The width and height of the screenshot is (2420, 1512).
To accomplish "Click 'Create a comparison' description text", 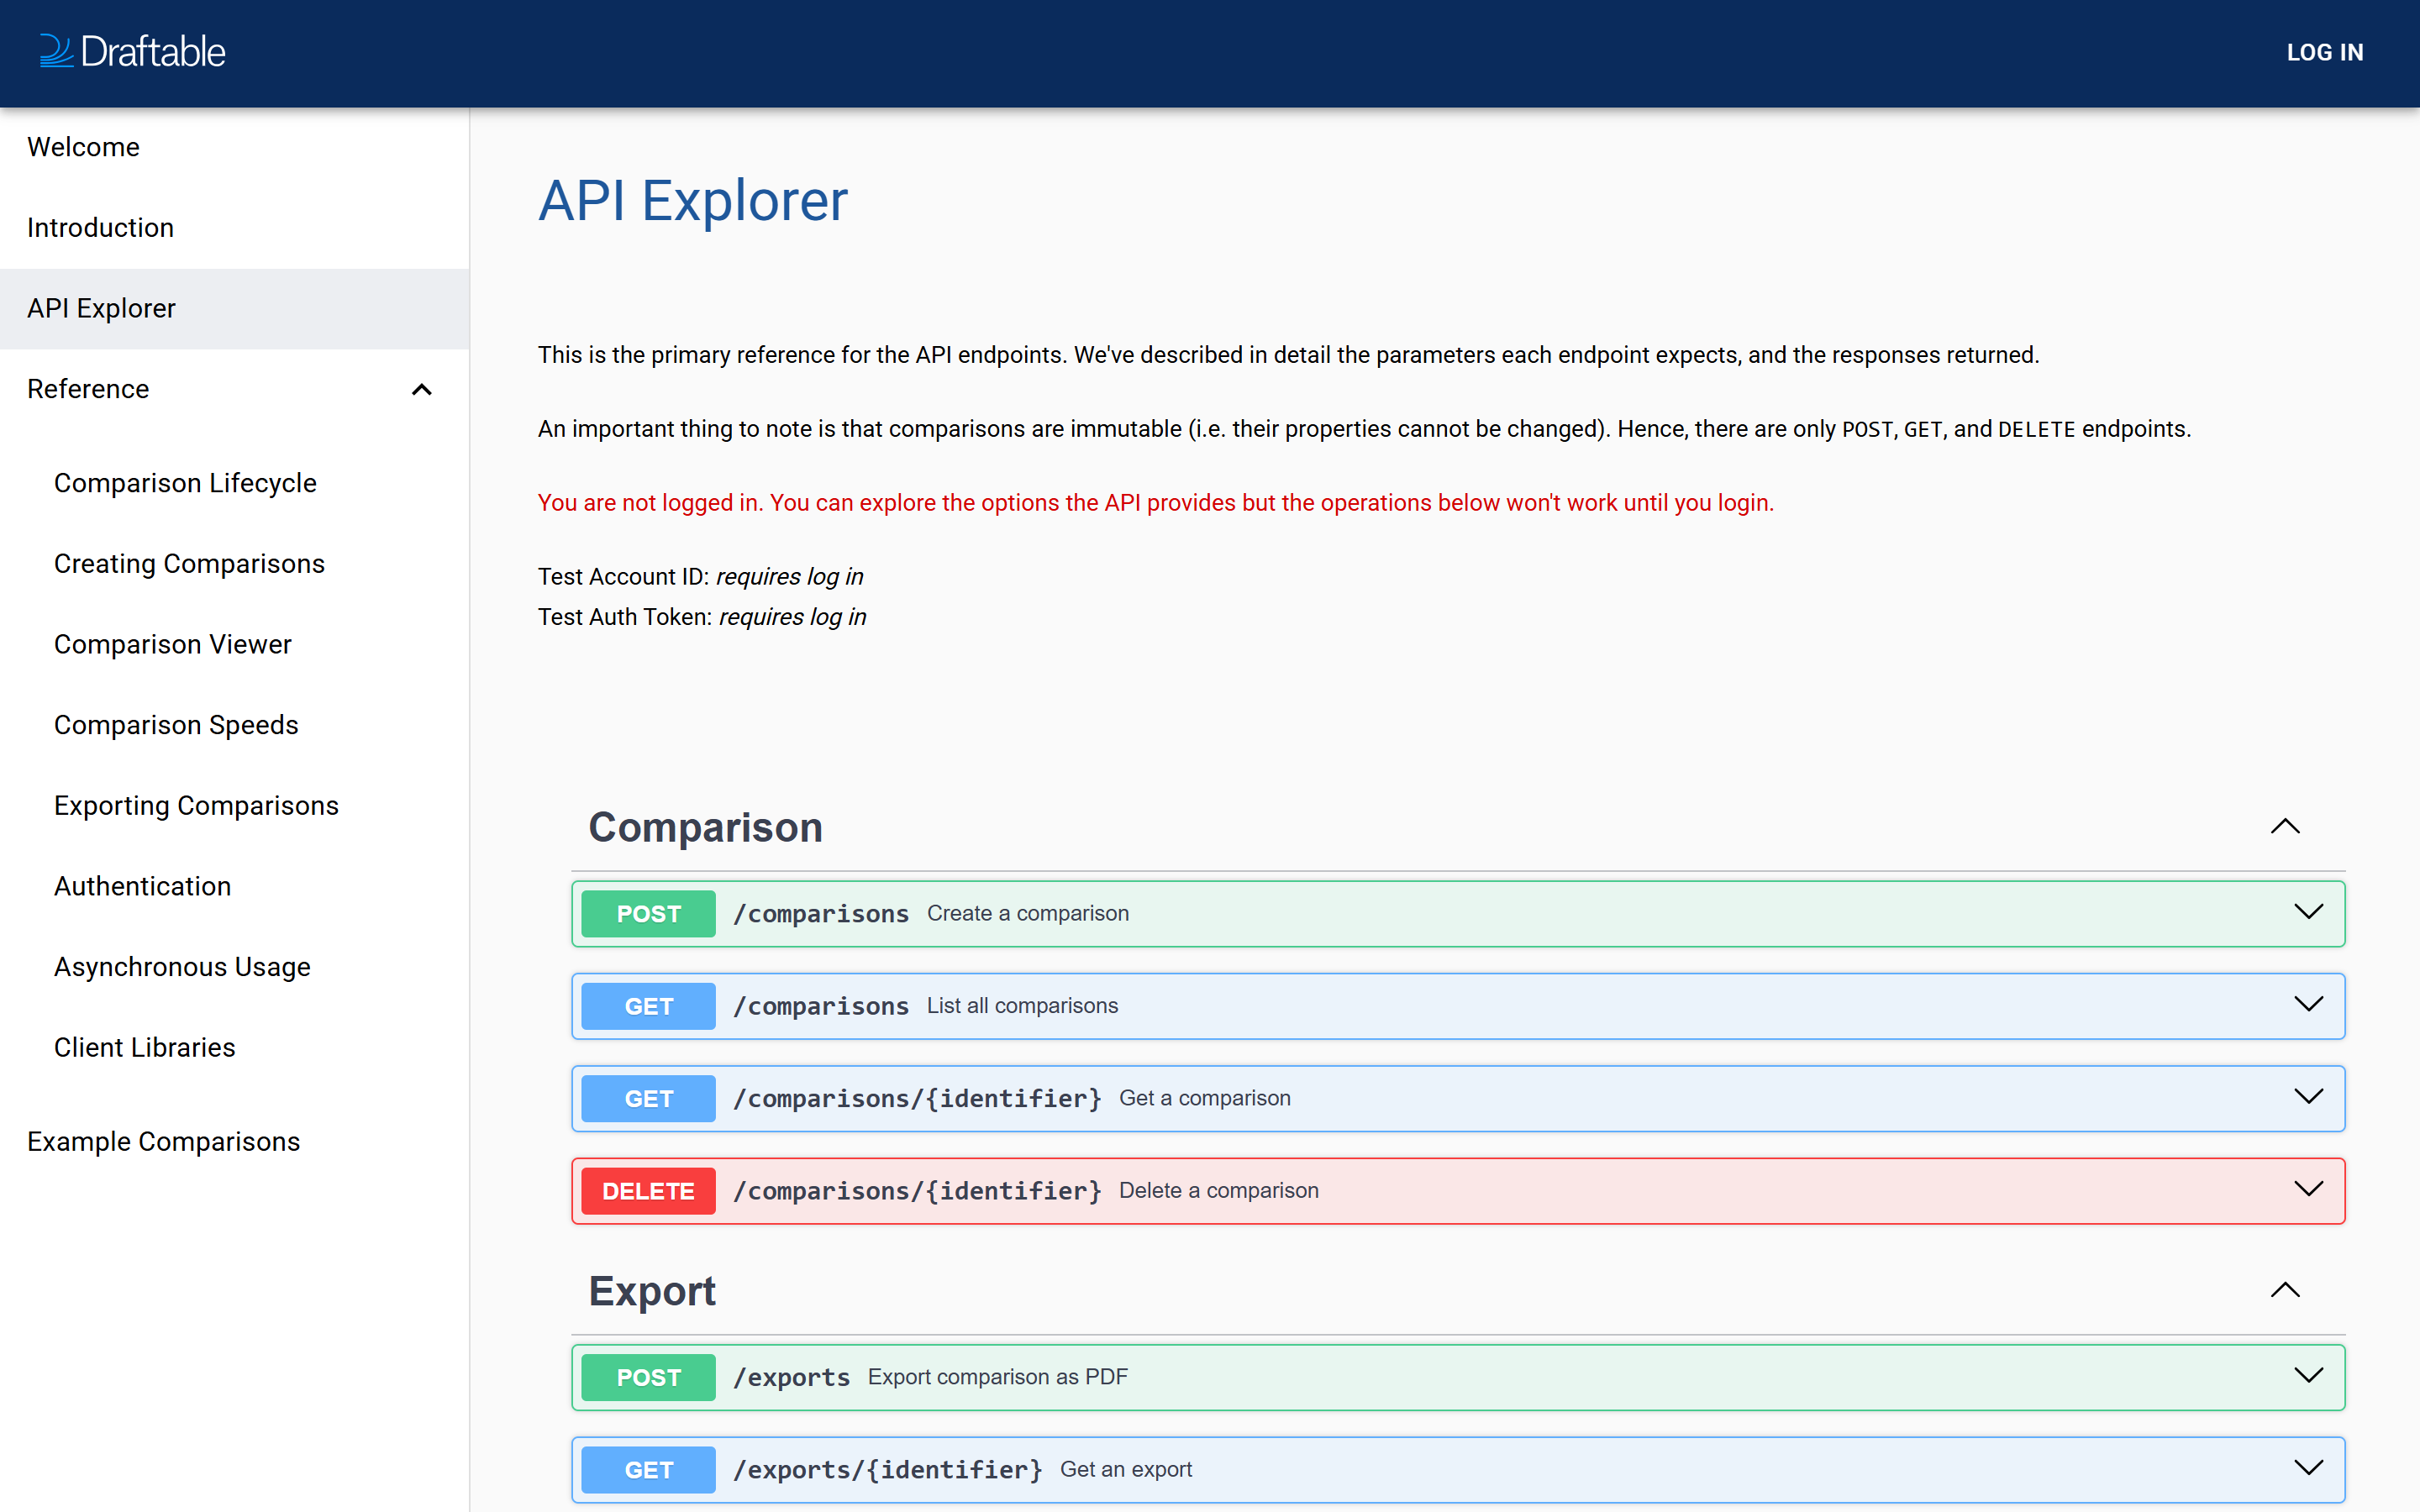I will [x=1027, y=913].
